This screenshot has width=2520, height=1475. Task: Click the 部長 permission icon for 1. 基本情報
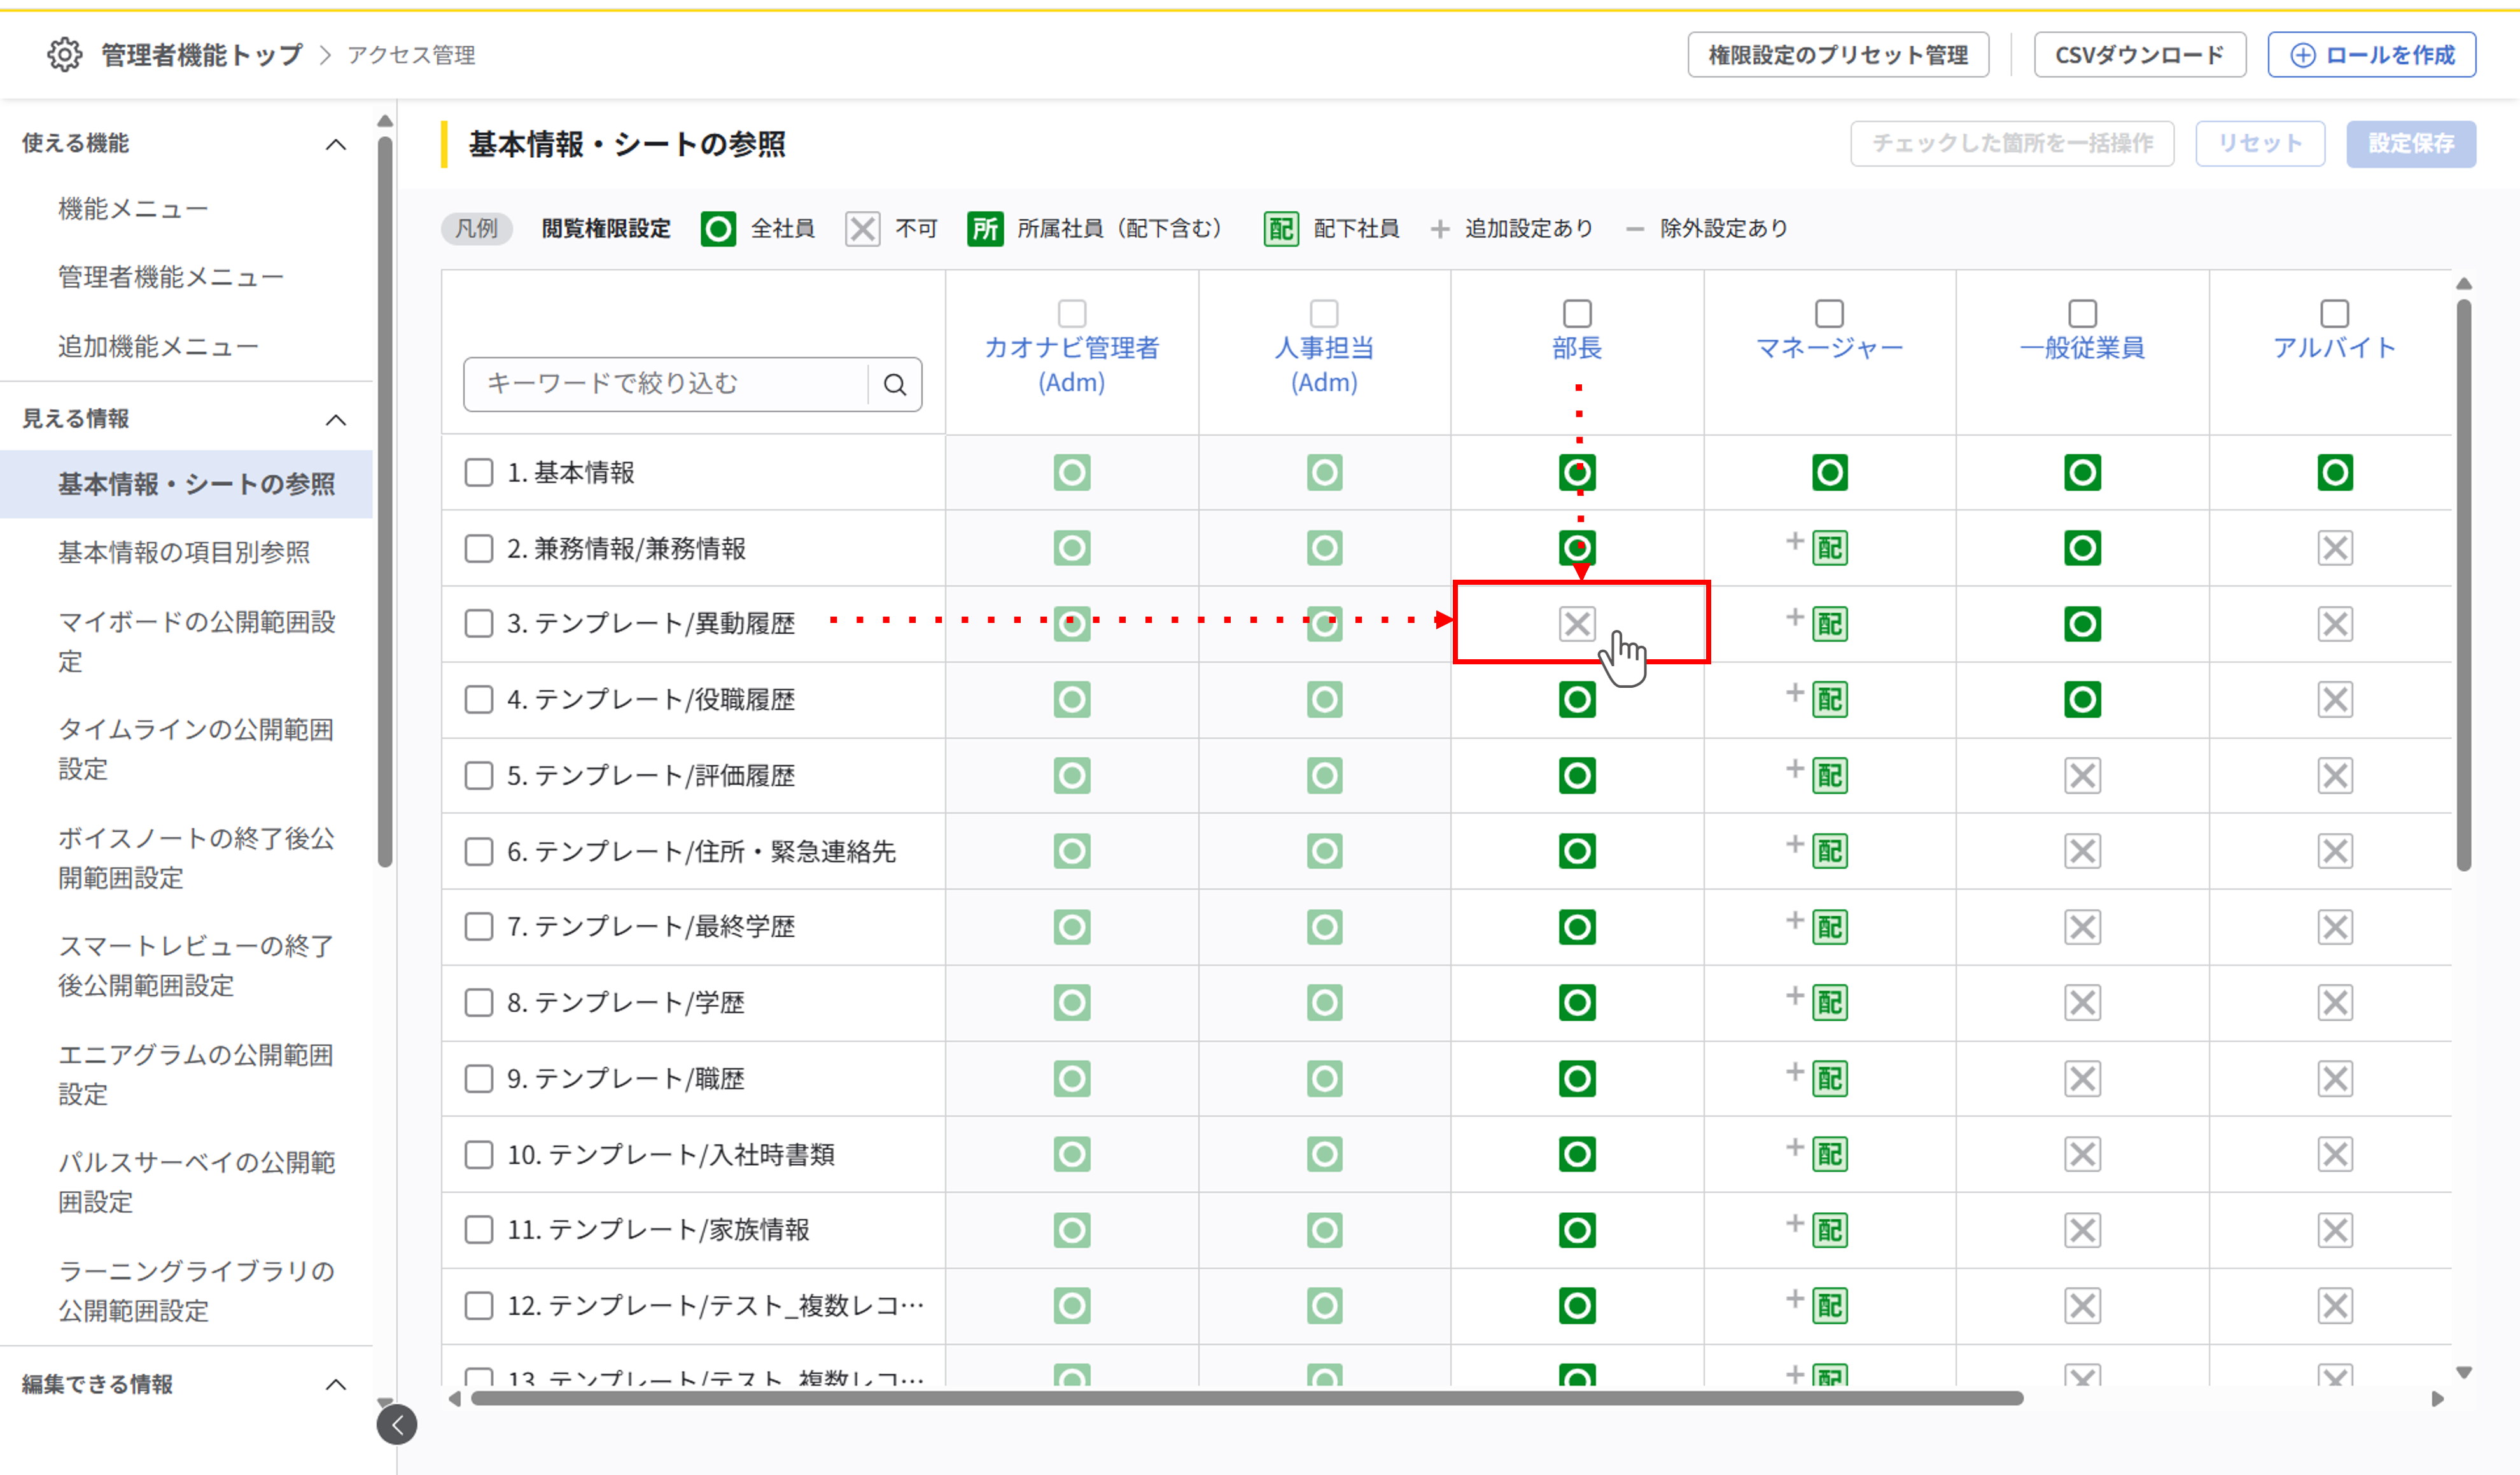point(1577,473)
